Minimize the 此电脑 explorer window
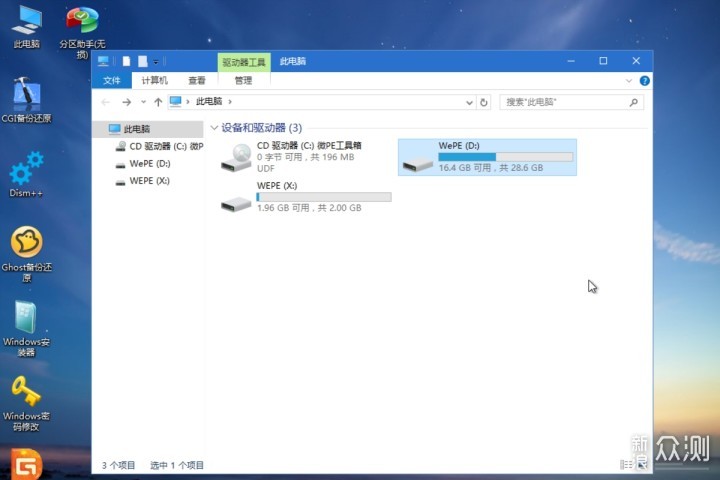This screenshot has width=720, height=480. [x=571, y=61]
